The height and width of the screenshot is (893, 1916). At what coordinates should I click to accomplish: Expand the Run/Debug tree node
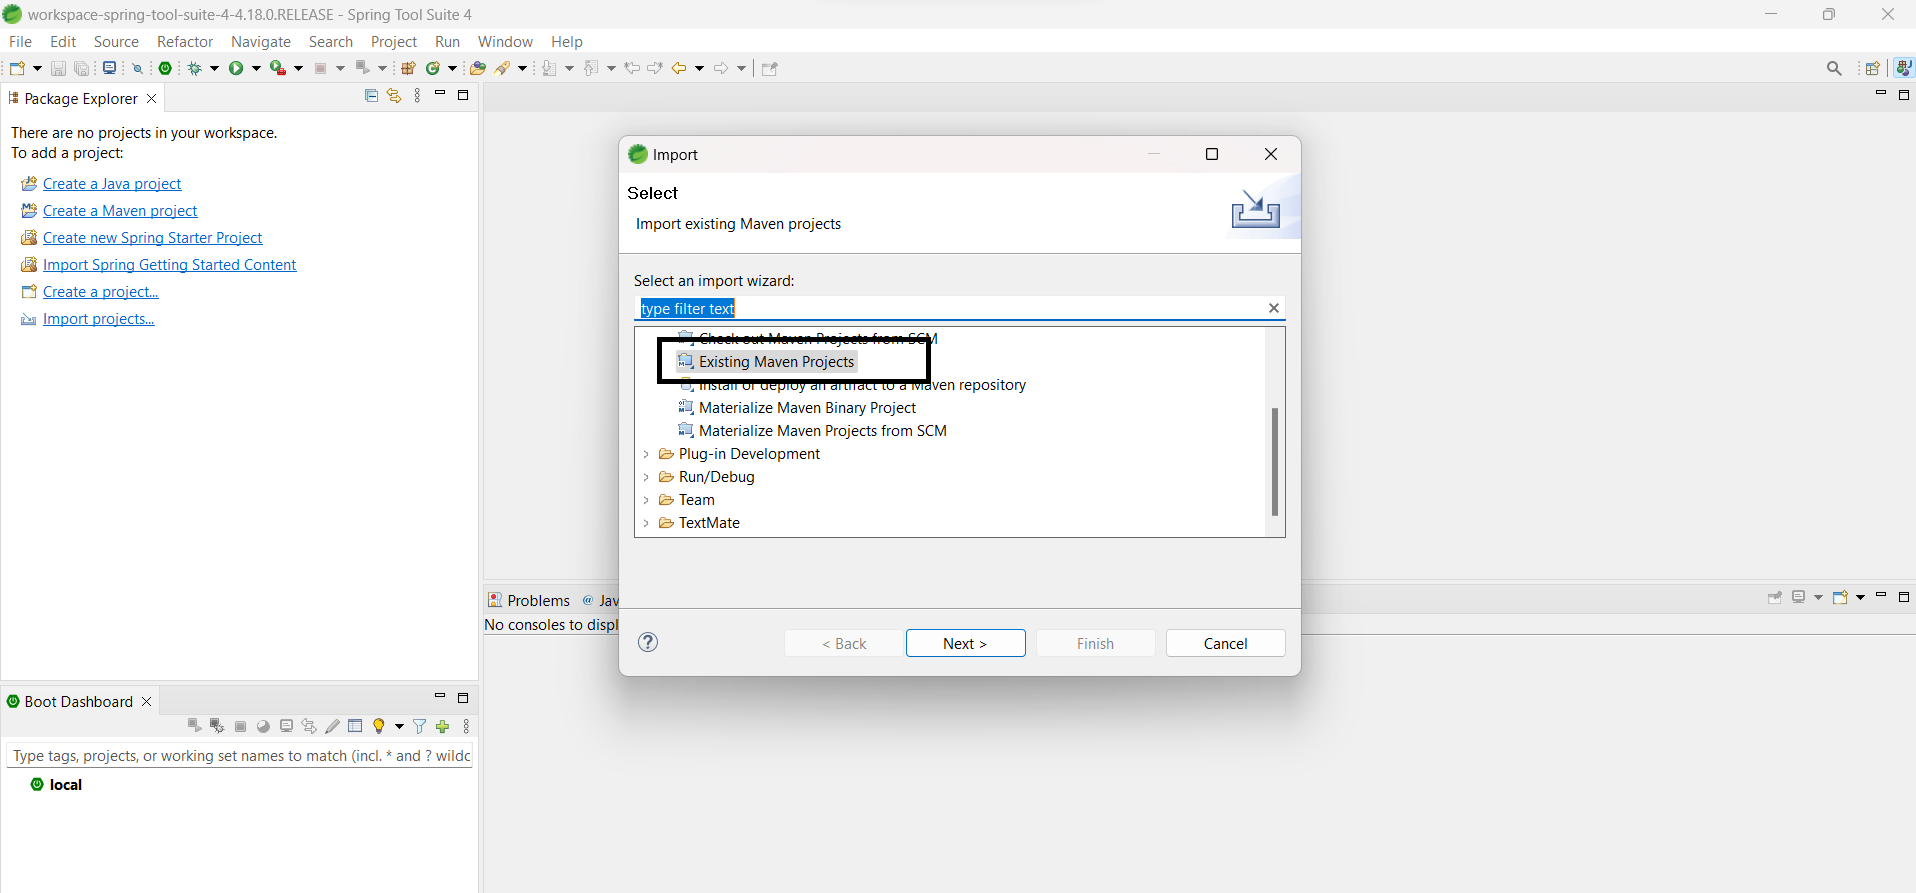coord(646,477)
